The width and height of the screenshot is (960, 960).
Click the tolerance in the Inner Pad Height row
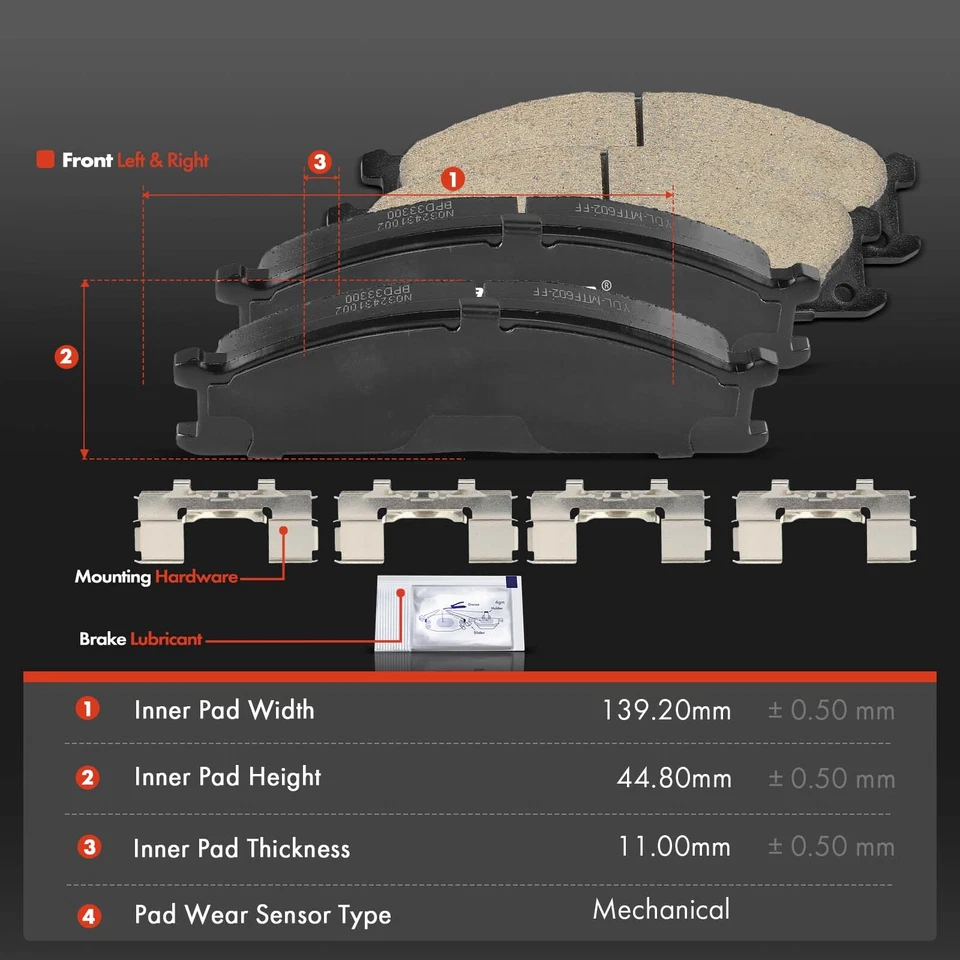(x=831, y=779)
